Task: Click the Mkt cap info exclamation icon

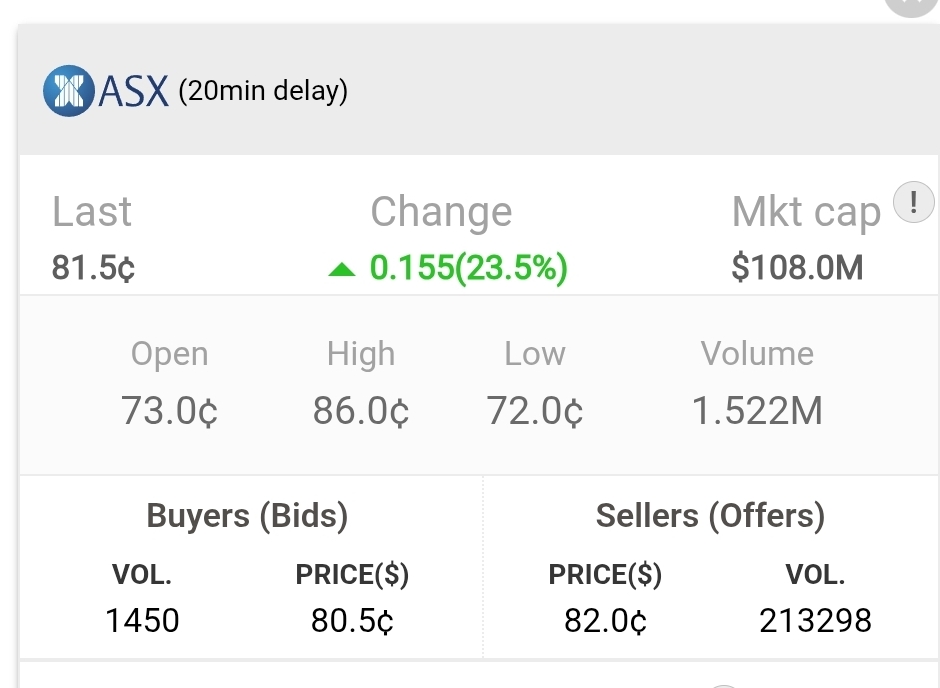Action: click(911, 203)
